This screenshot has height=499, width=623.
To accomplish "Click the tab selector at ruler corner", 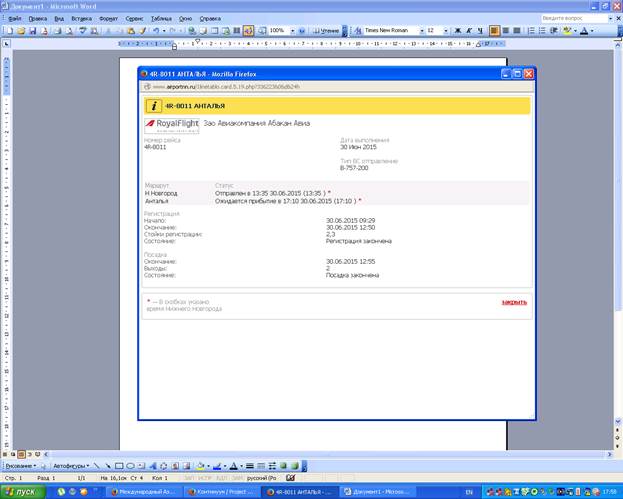I will (6, 44).
